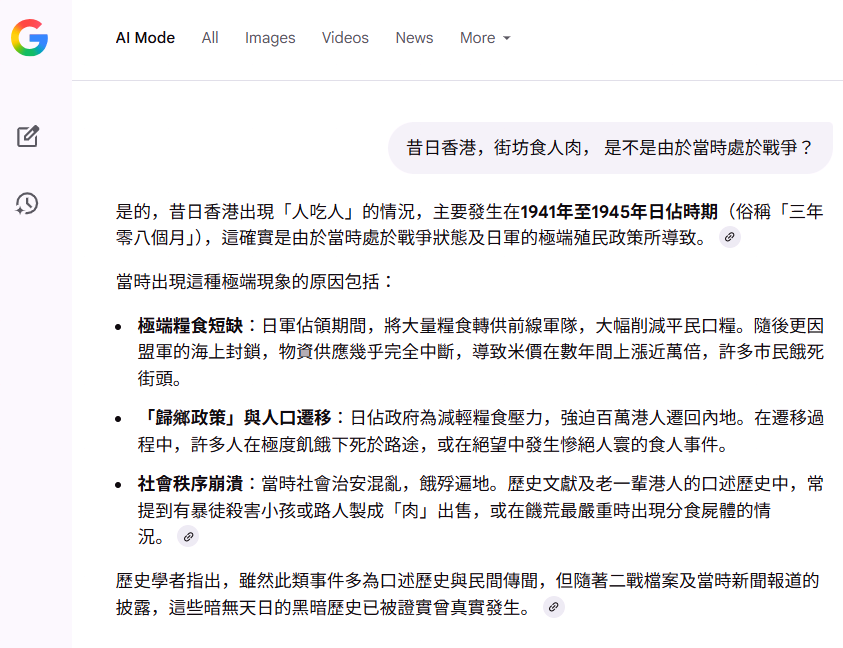Return to Google homepage via the logo

click(x=29, y=40)
